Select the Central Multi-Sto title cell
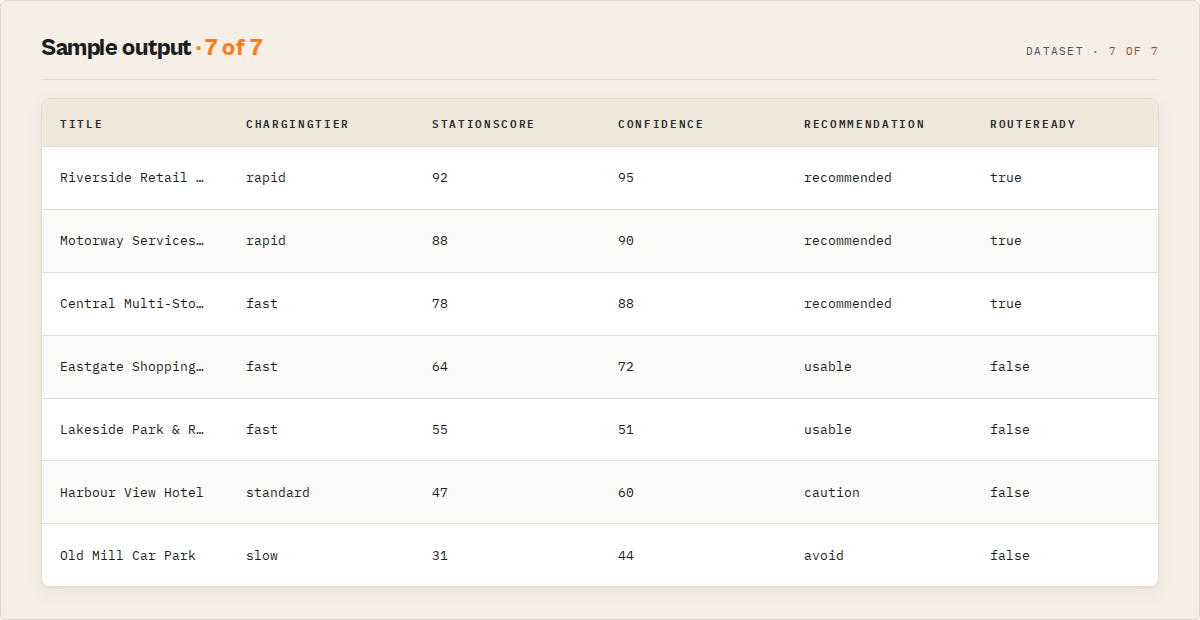This screenshot has height=620, width=1200. (132, 304)
